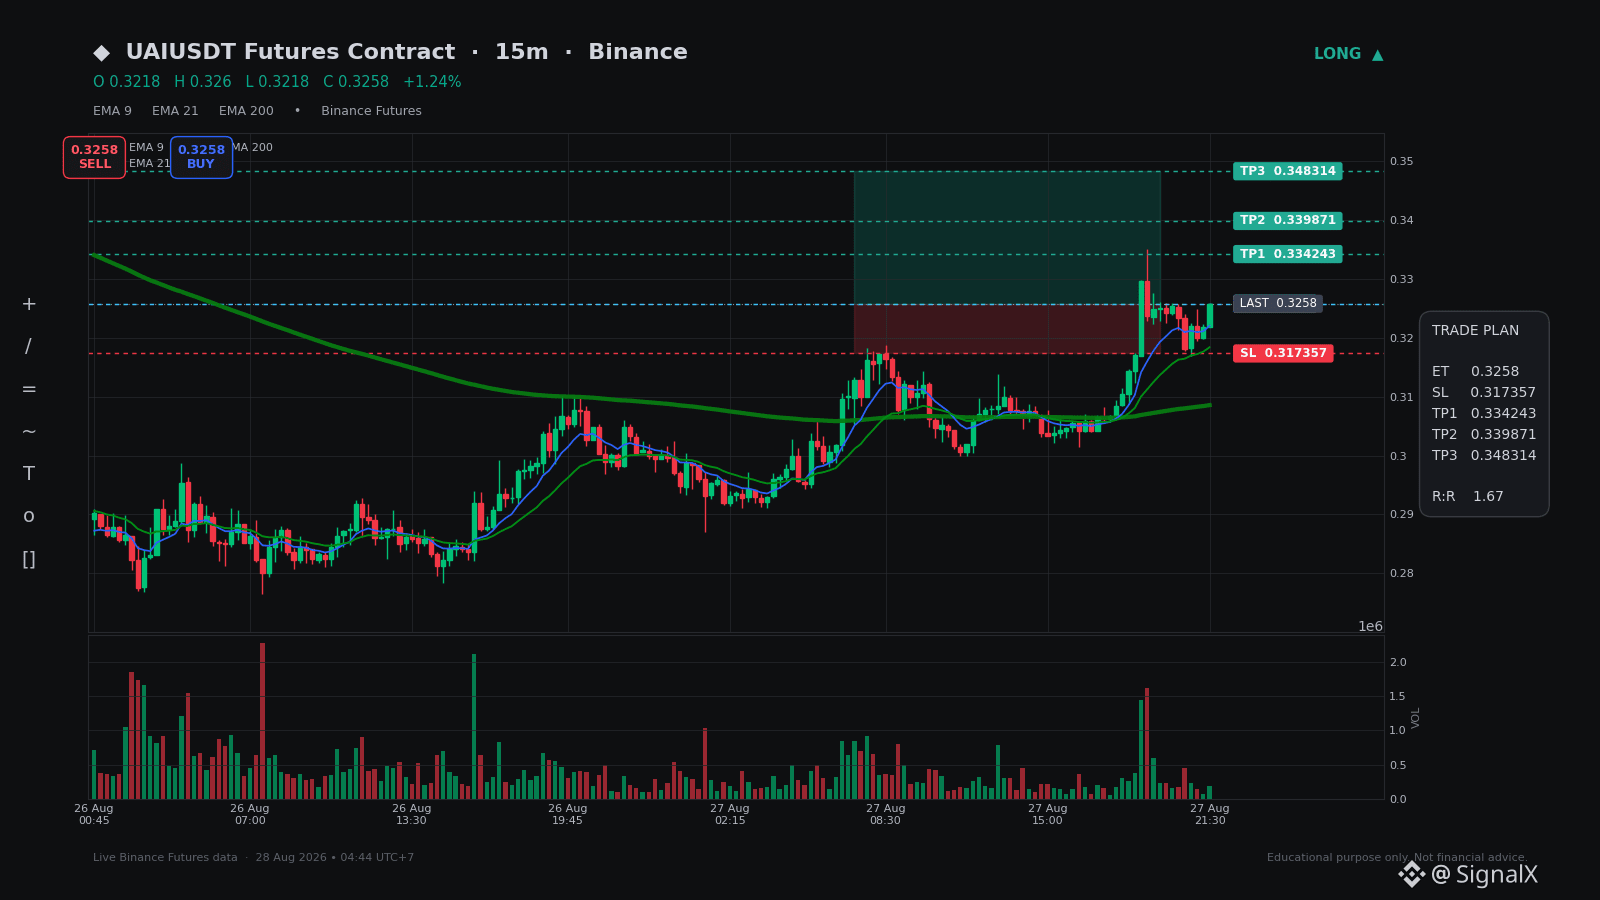Click the high value H 0.326
The width and height of the screenshot is (1600, 900).
203,82
